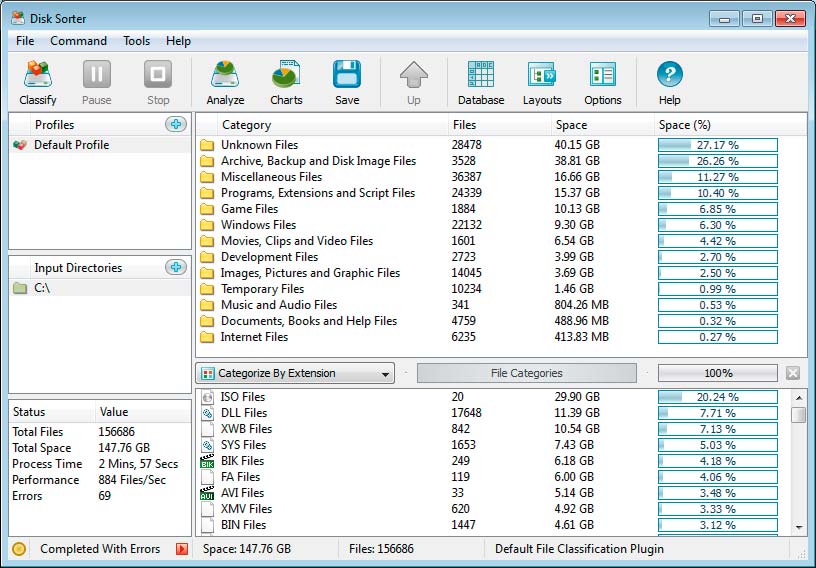Screen dimensions: 816x568
Task: Click the File Categories button
Action: 527,373
